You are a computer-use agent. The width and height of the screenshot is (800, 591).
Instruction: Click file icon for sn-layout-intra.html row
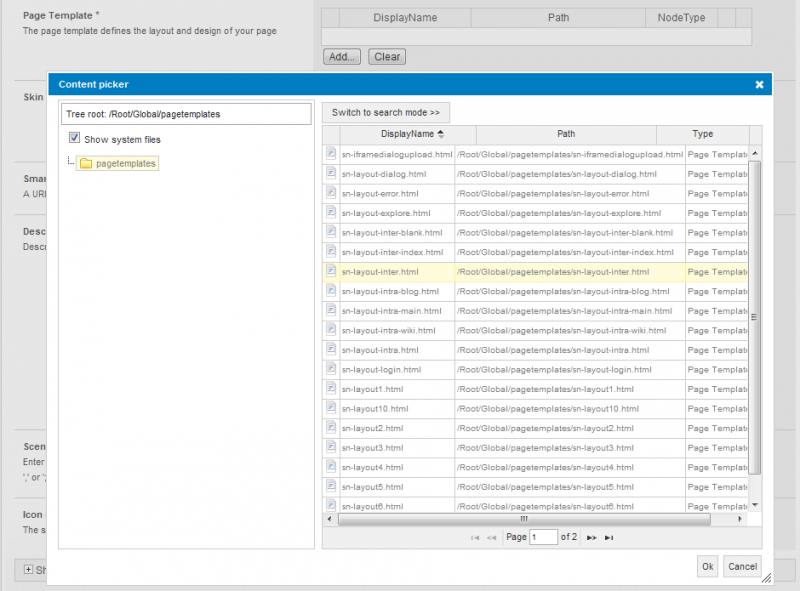pos(331,349)
